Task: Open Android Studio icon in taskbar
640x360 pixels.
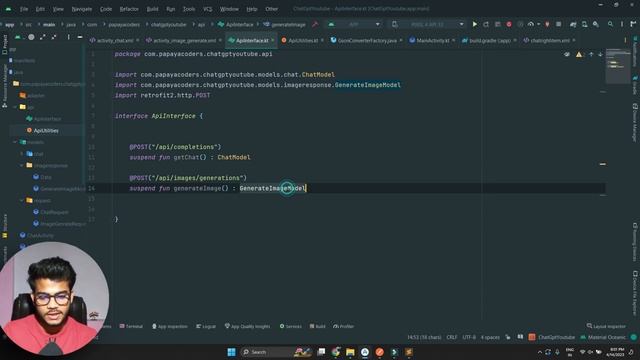Action: [x=365, y=352]
